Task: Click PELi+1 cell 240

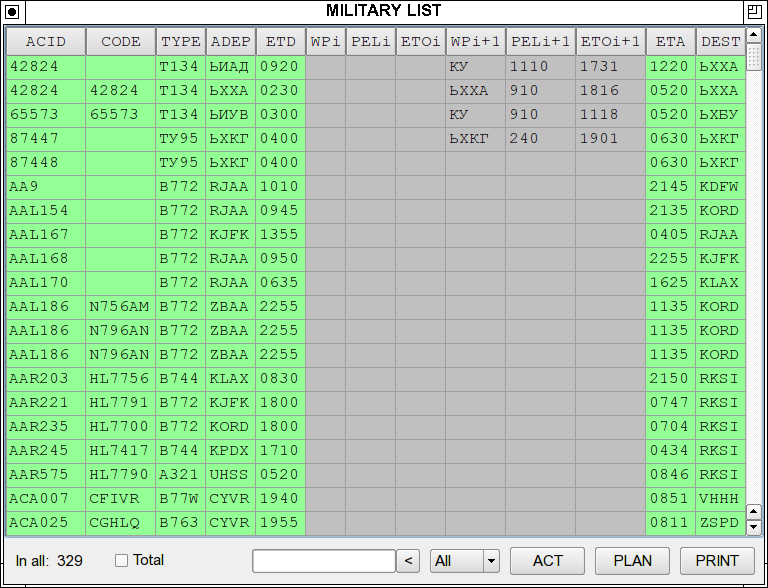Action: point(541,139)
